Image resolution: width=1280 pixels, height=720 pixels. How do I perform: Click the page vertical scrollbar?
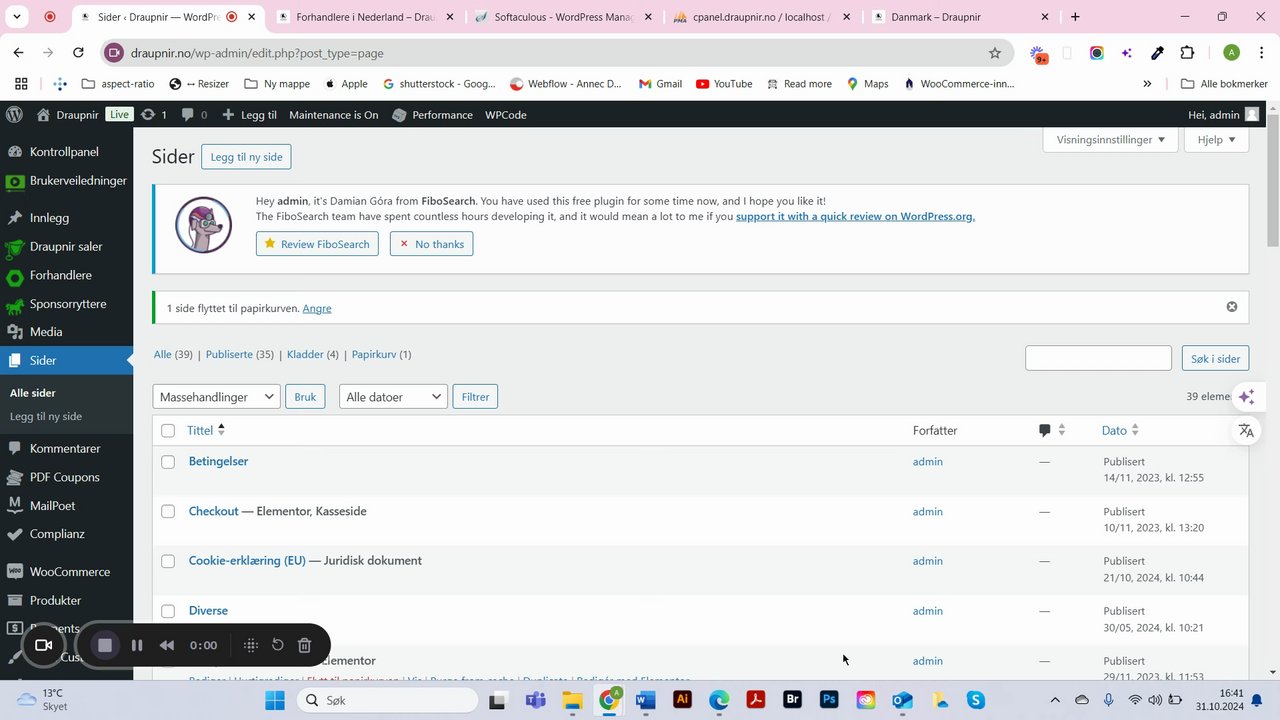click(1272, 180)
